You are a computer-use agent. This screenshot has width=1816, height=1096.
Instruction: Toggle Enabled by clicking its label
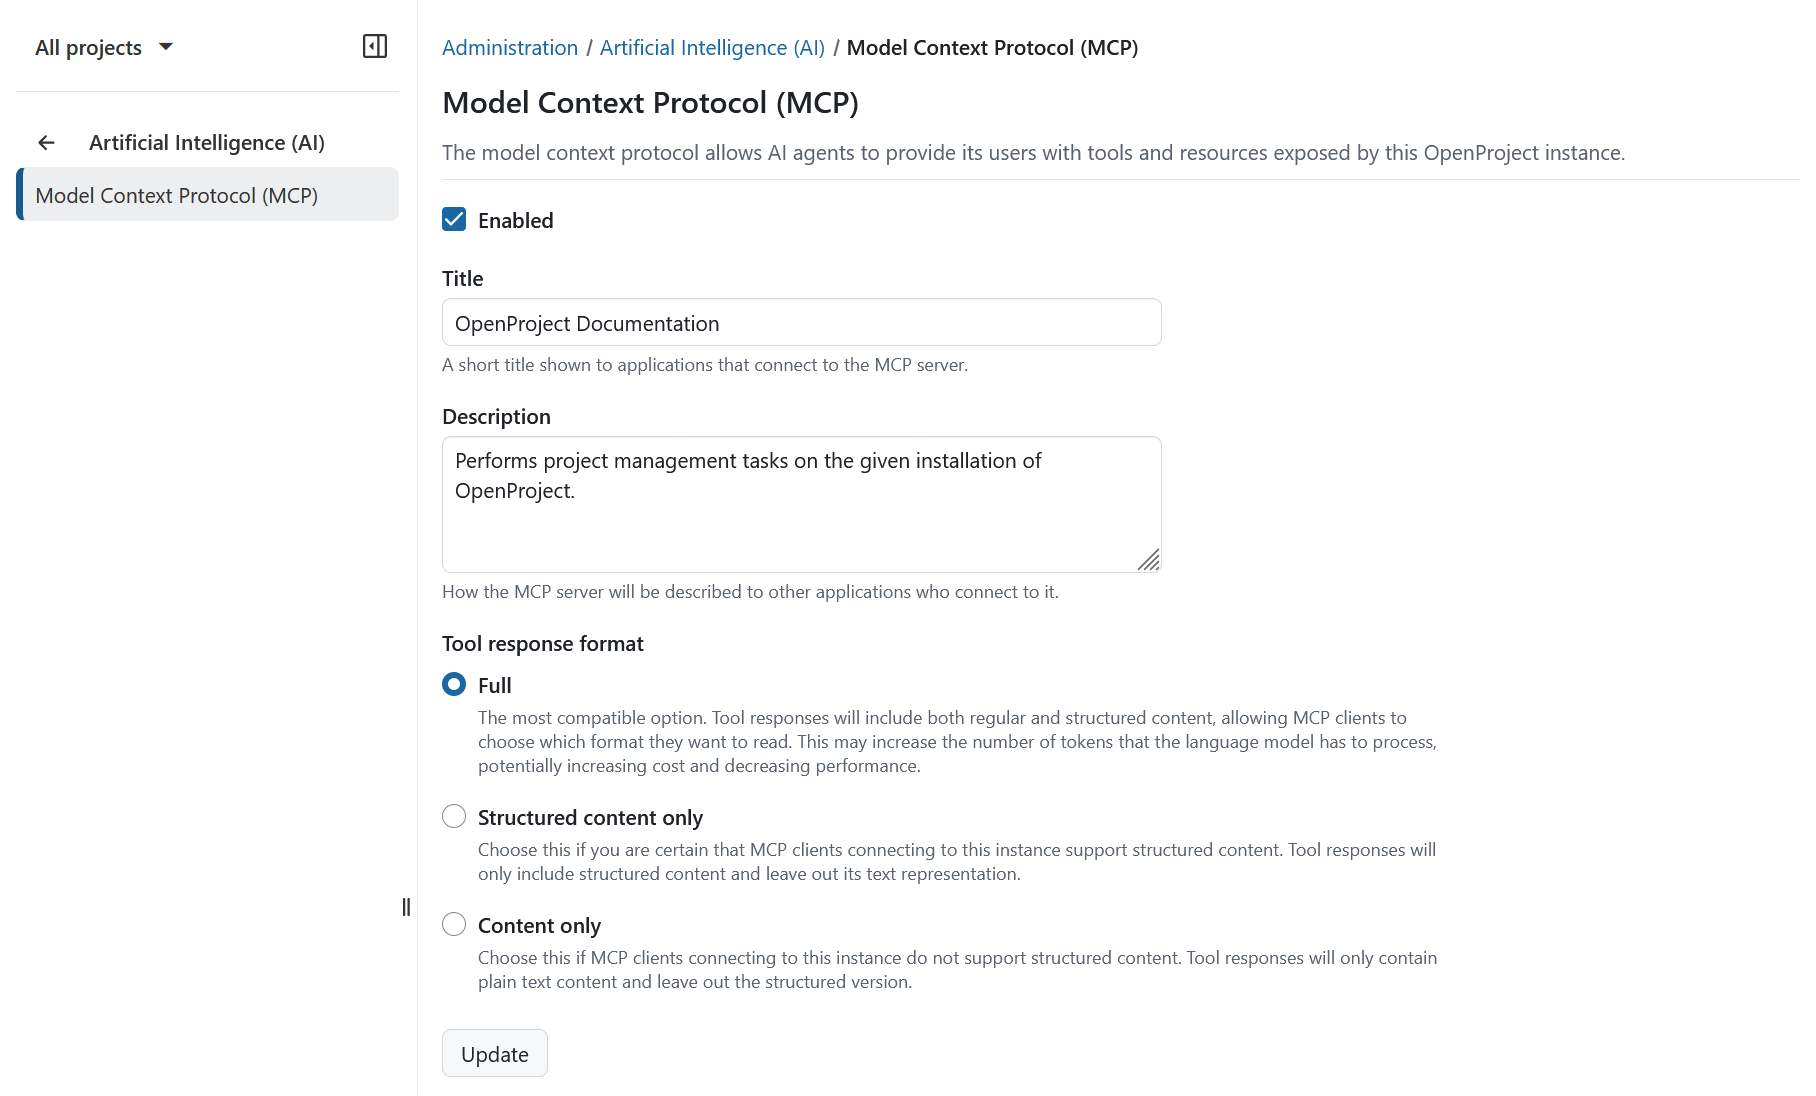(516, 220)
